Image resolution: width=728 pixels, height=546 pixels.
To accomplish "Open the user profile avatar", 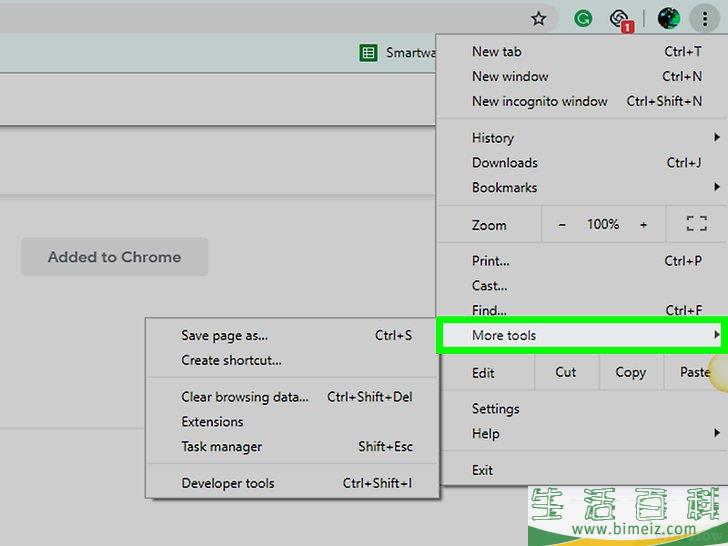I will 669,18.
